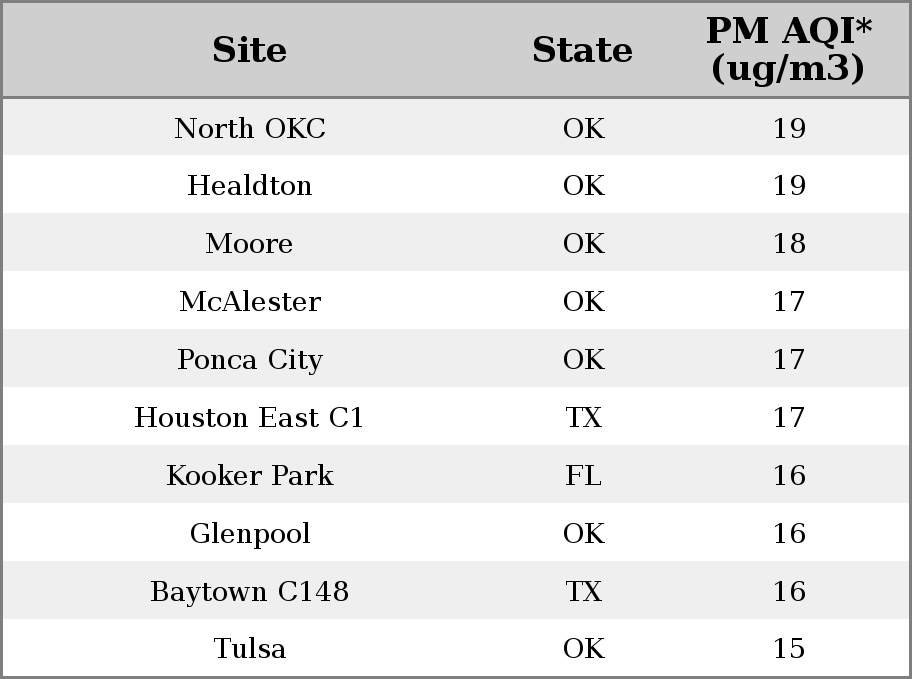Click the OK state cell for Glenpool
Screen dimensions: 912x679
[583, 534]
